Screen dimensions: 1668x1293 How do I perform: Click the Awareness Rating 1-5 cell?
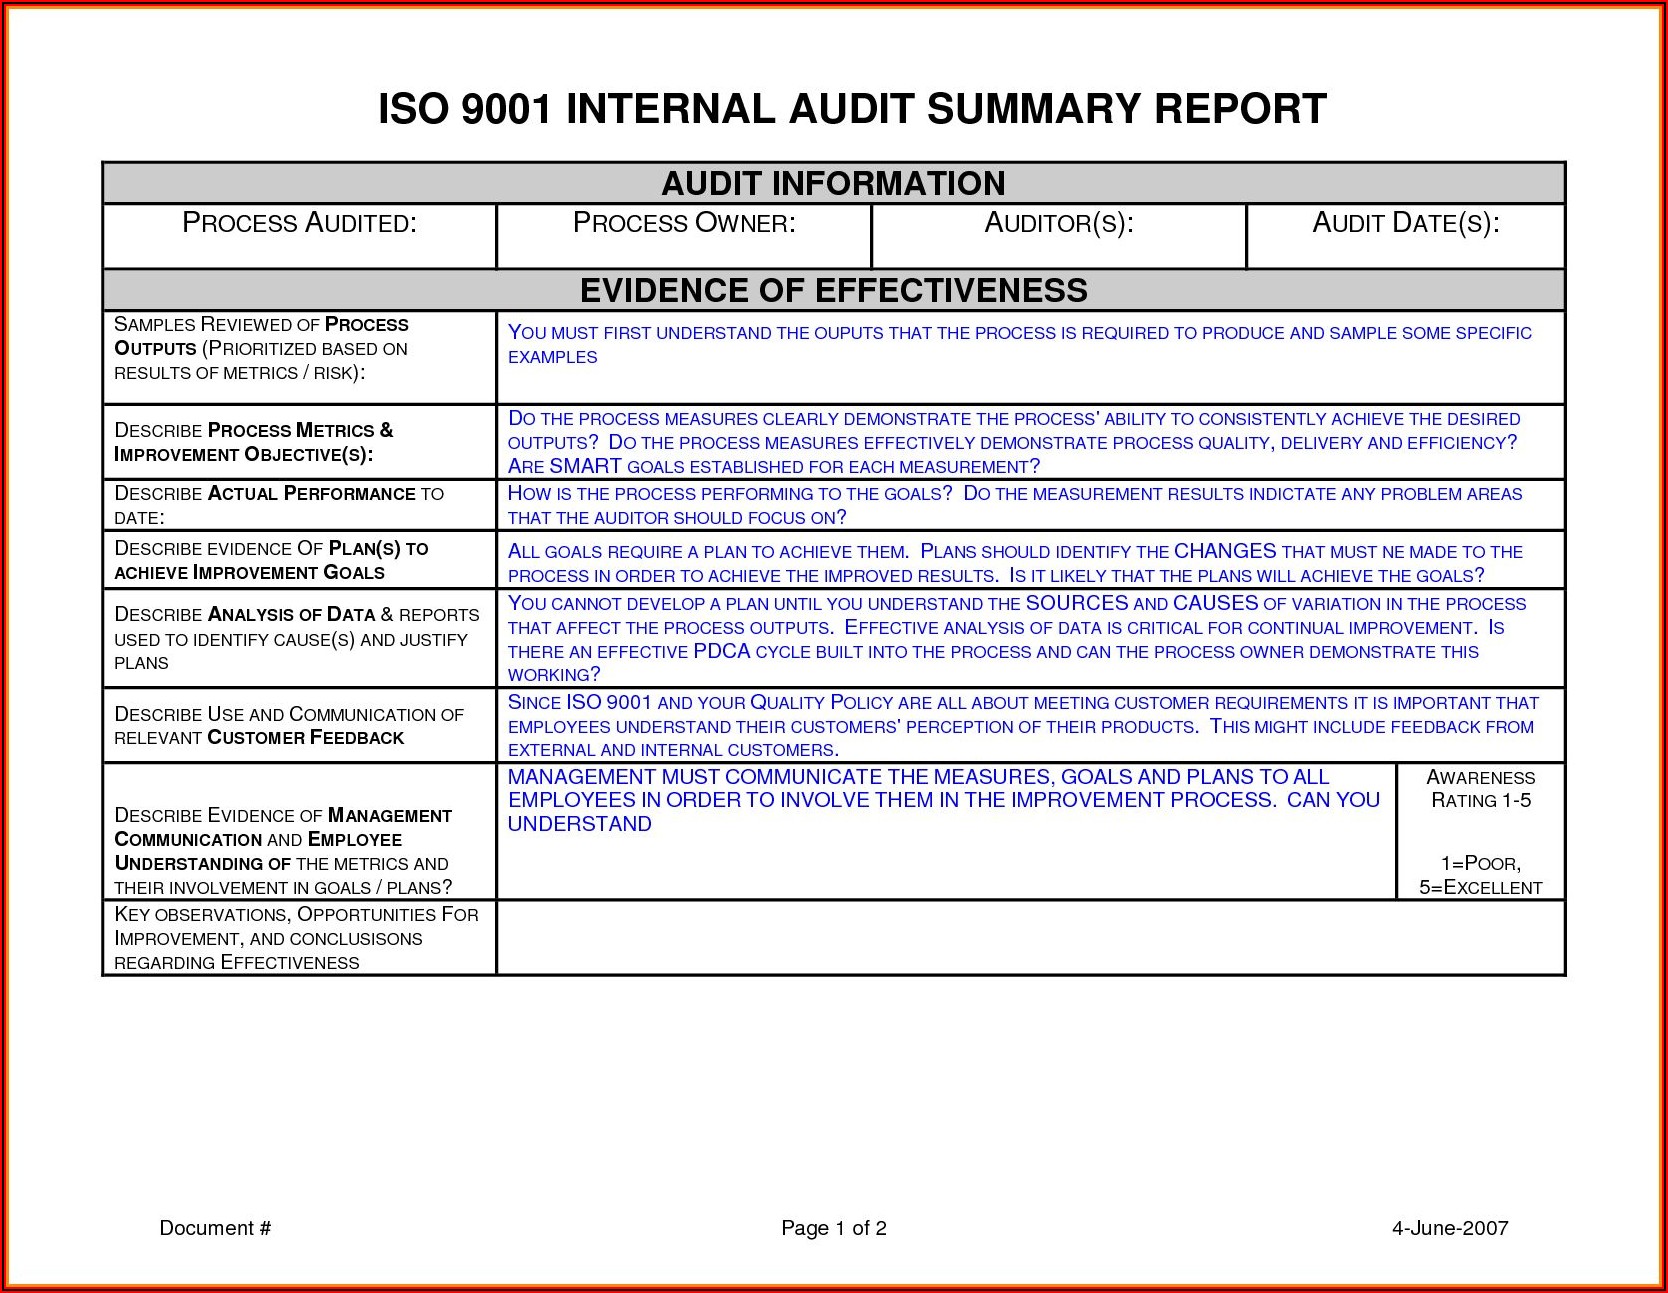tap(1480, 831)
